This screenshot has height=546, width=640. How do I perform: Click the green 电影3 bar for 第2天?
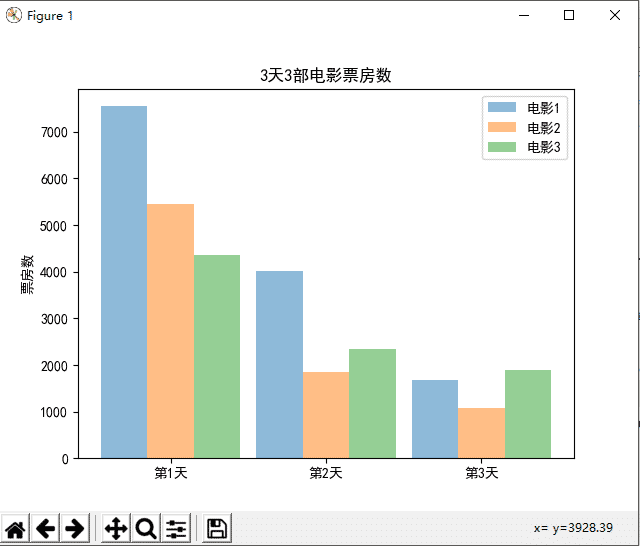(x=373, y=404)
